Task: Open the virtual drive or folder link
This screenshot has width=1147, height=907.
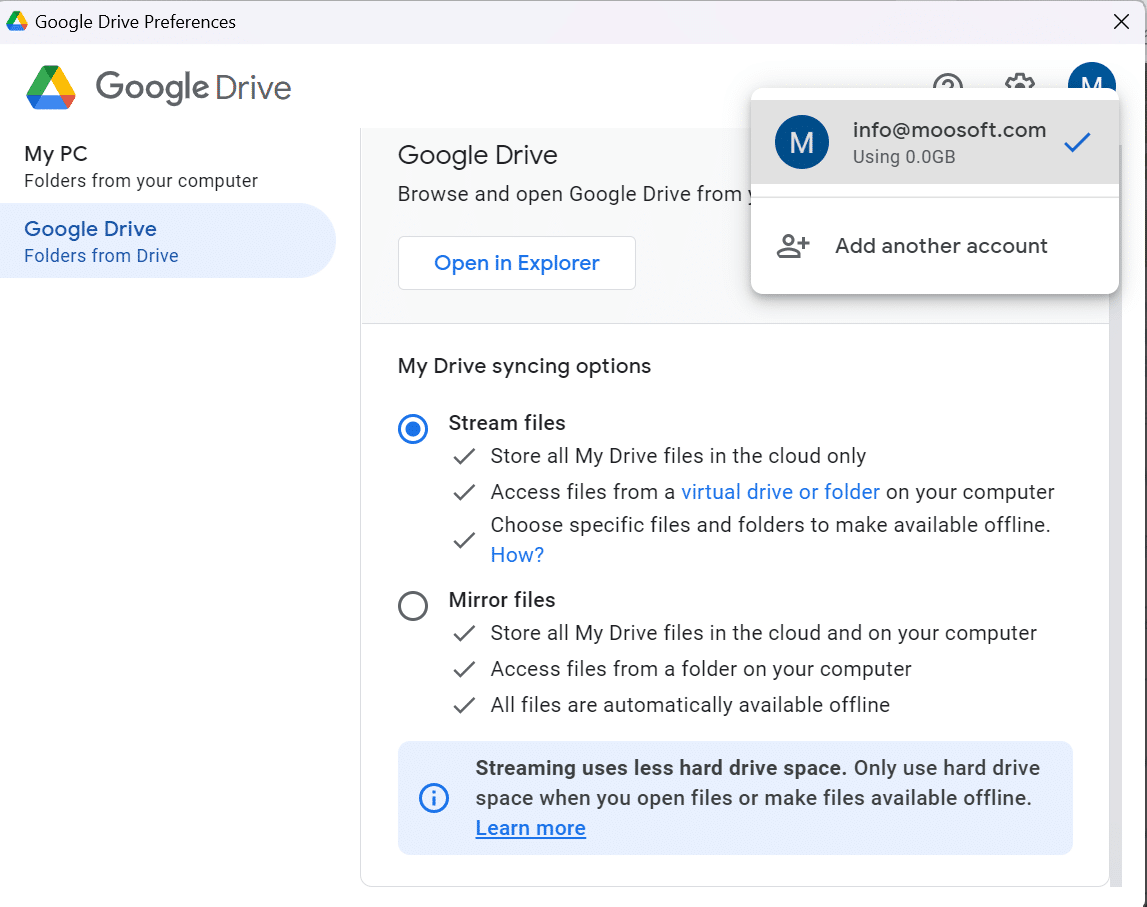Action: (781, 492)
